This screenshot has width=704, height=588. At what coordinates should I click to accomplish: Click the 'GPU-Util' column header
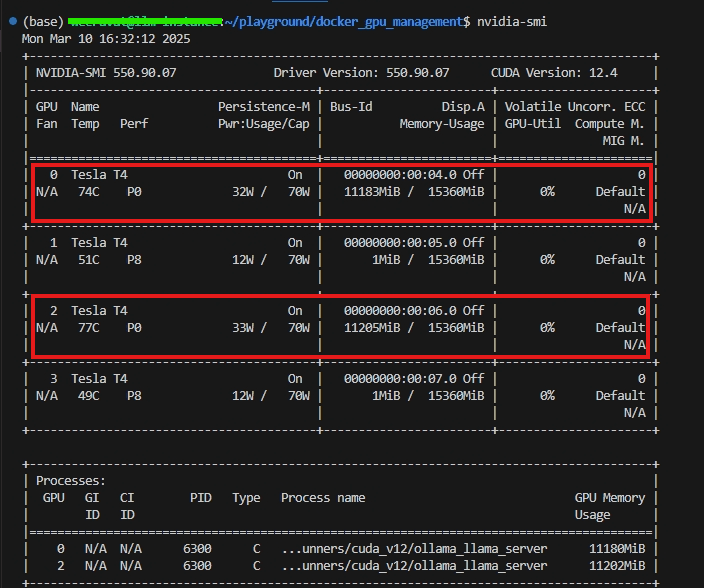click(x=532, y=124)
